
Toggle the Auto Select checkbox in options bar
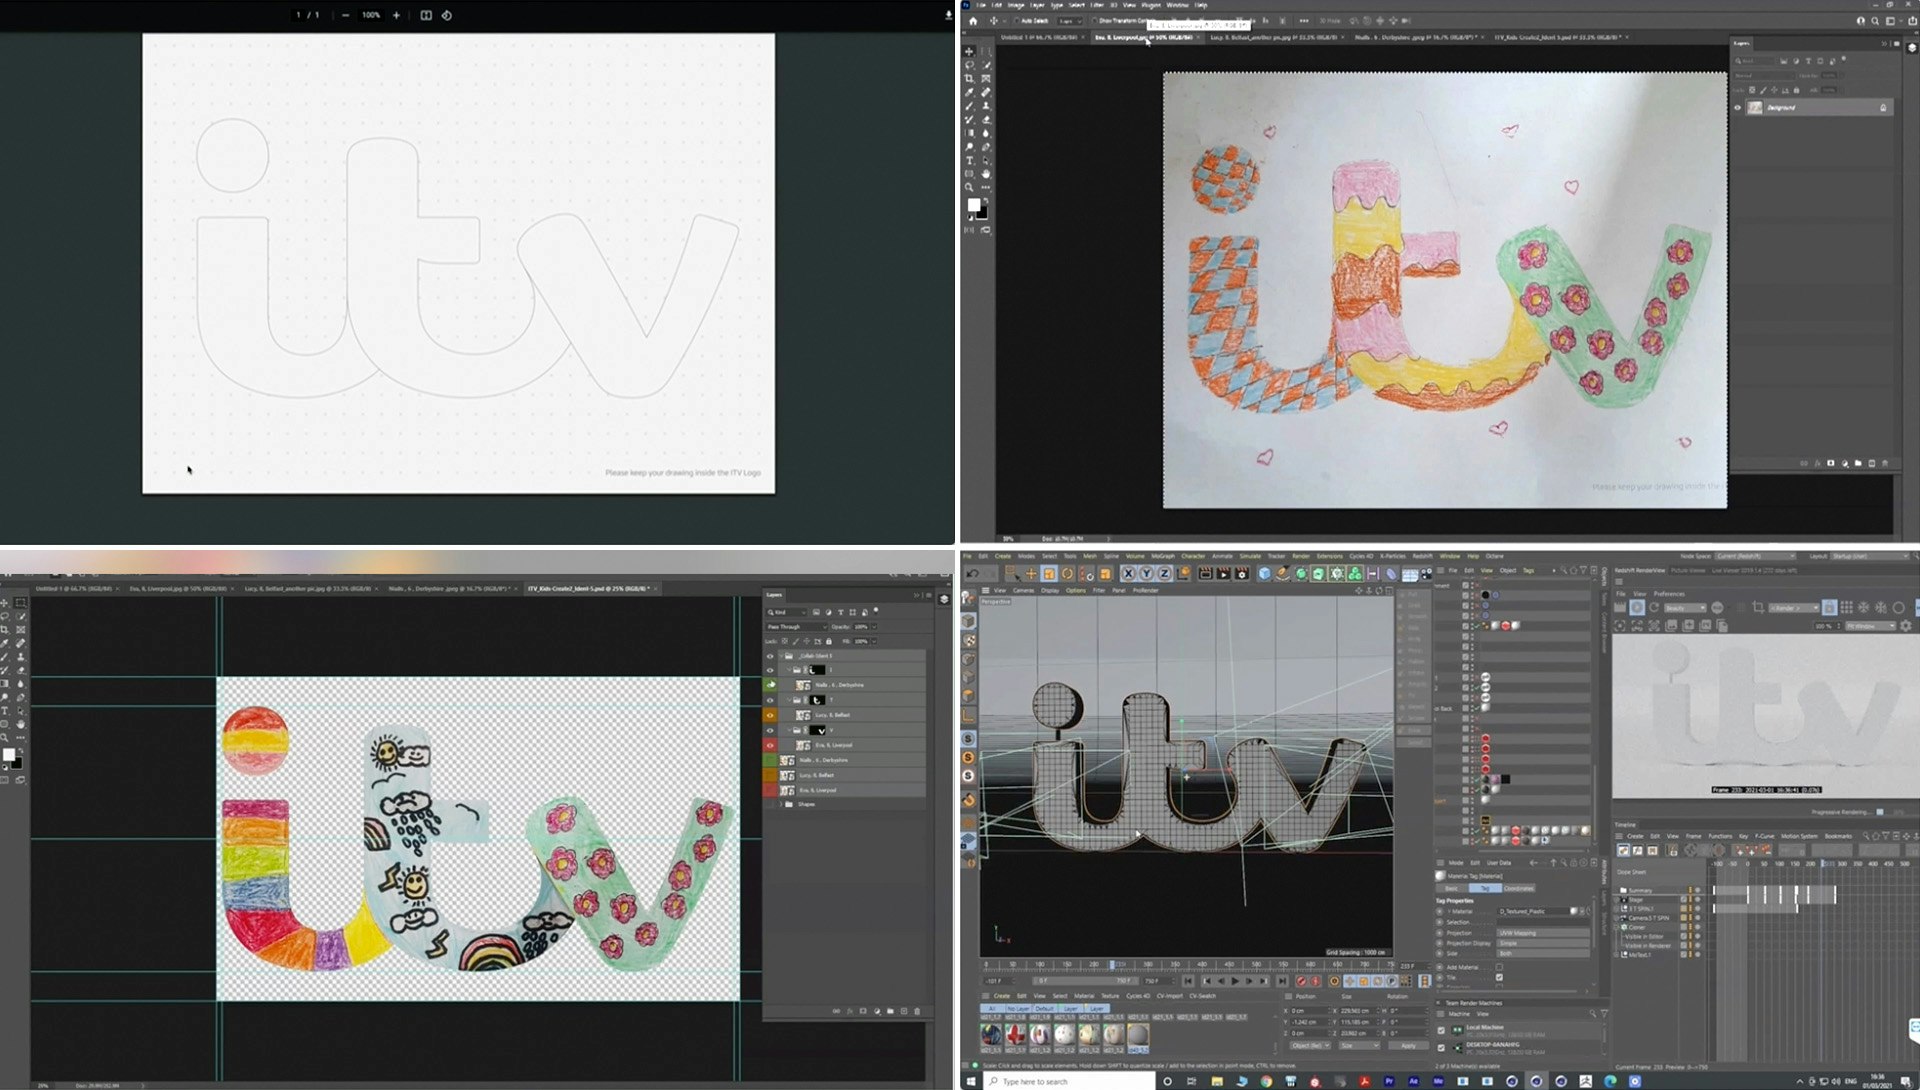coord(1016,20)
